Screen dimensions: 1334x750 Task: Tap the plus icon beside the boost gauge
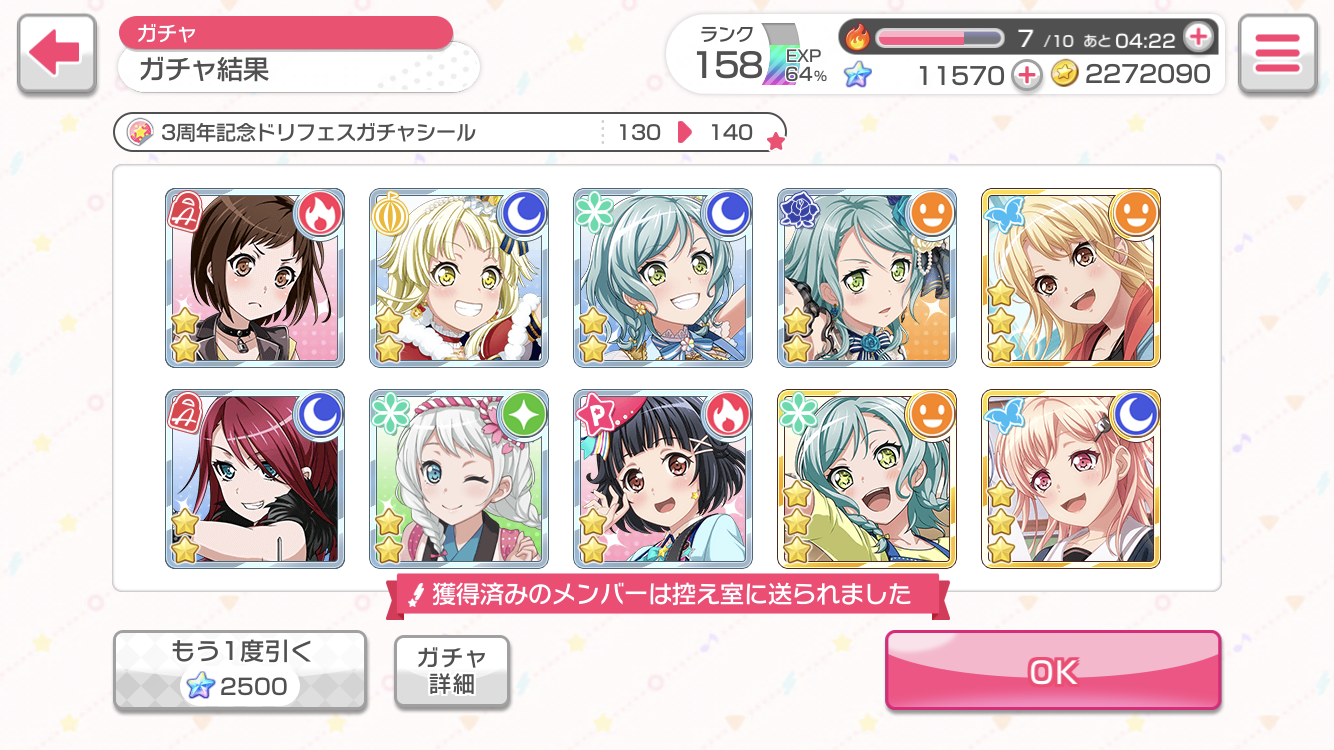1197,38
